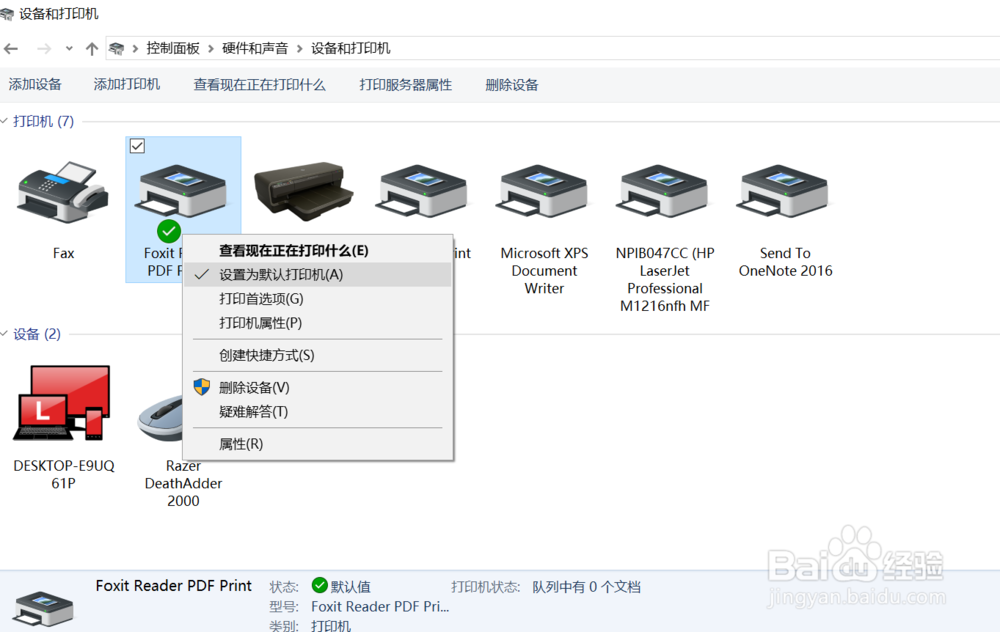This screenshot has height=632, width=1000.
Task: Select the Fax printer icon
Action: (62, 191)
